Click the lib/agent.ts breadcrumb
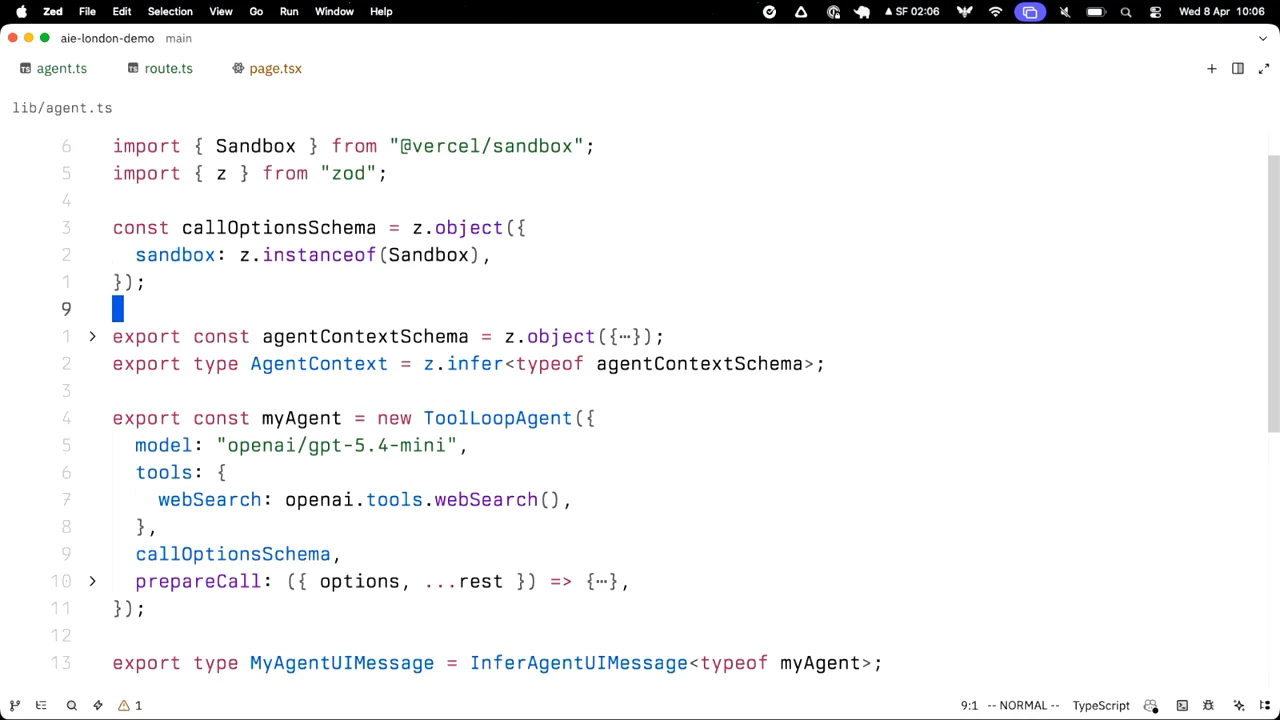Screen dimensions: 1280x720 (x=62, y=108)
